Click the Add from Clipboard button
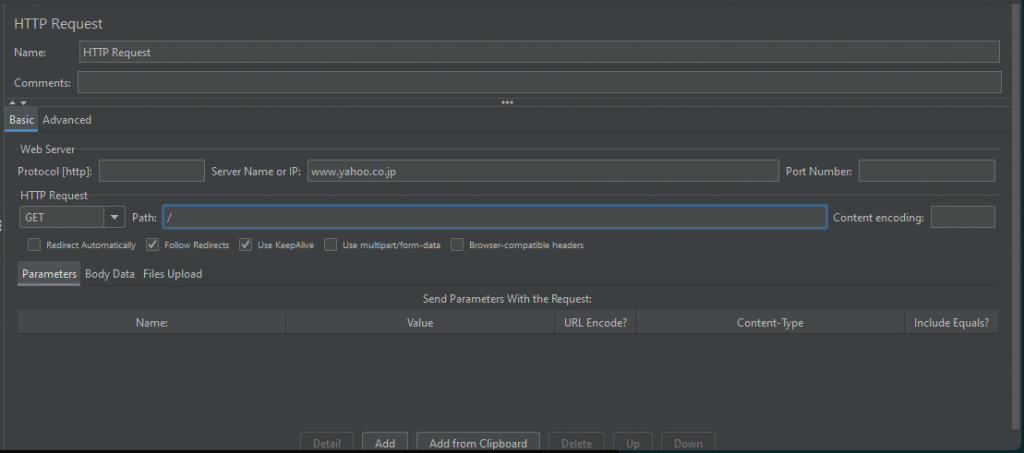 tap(478, 443)
